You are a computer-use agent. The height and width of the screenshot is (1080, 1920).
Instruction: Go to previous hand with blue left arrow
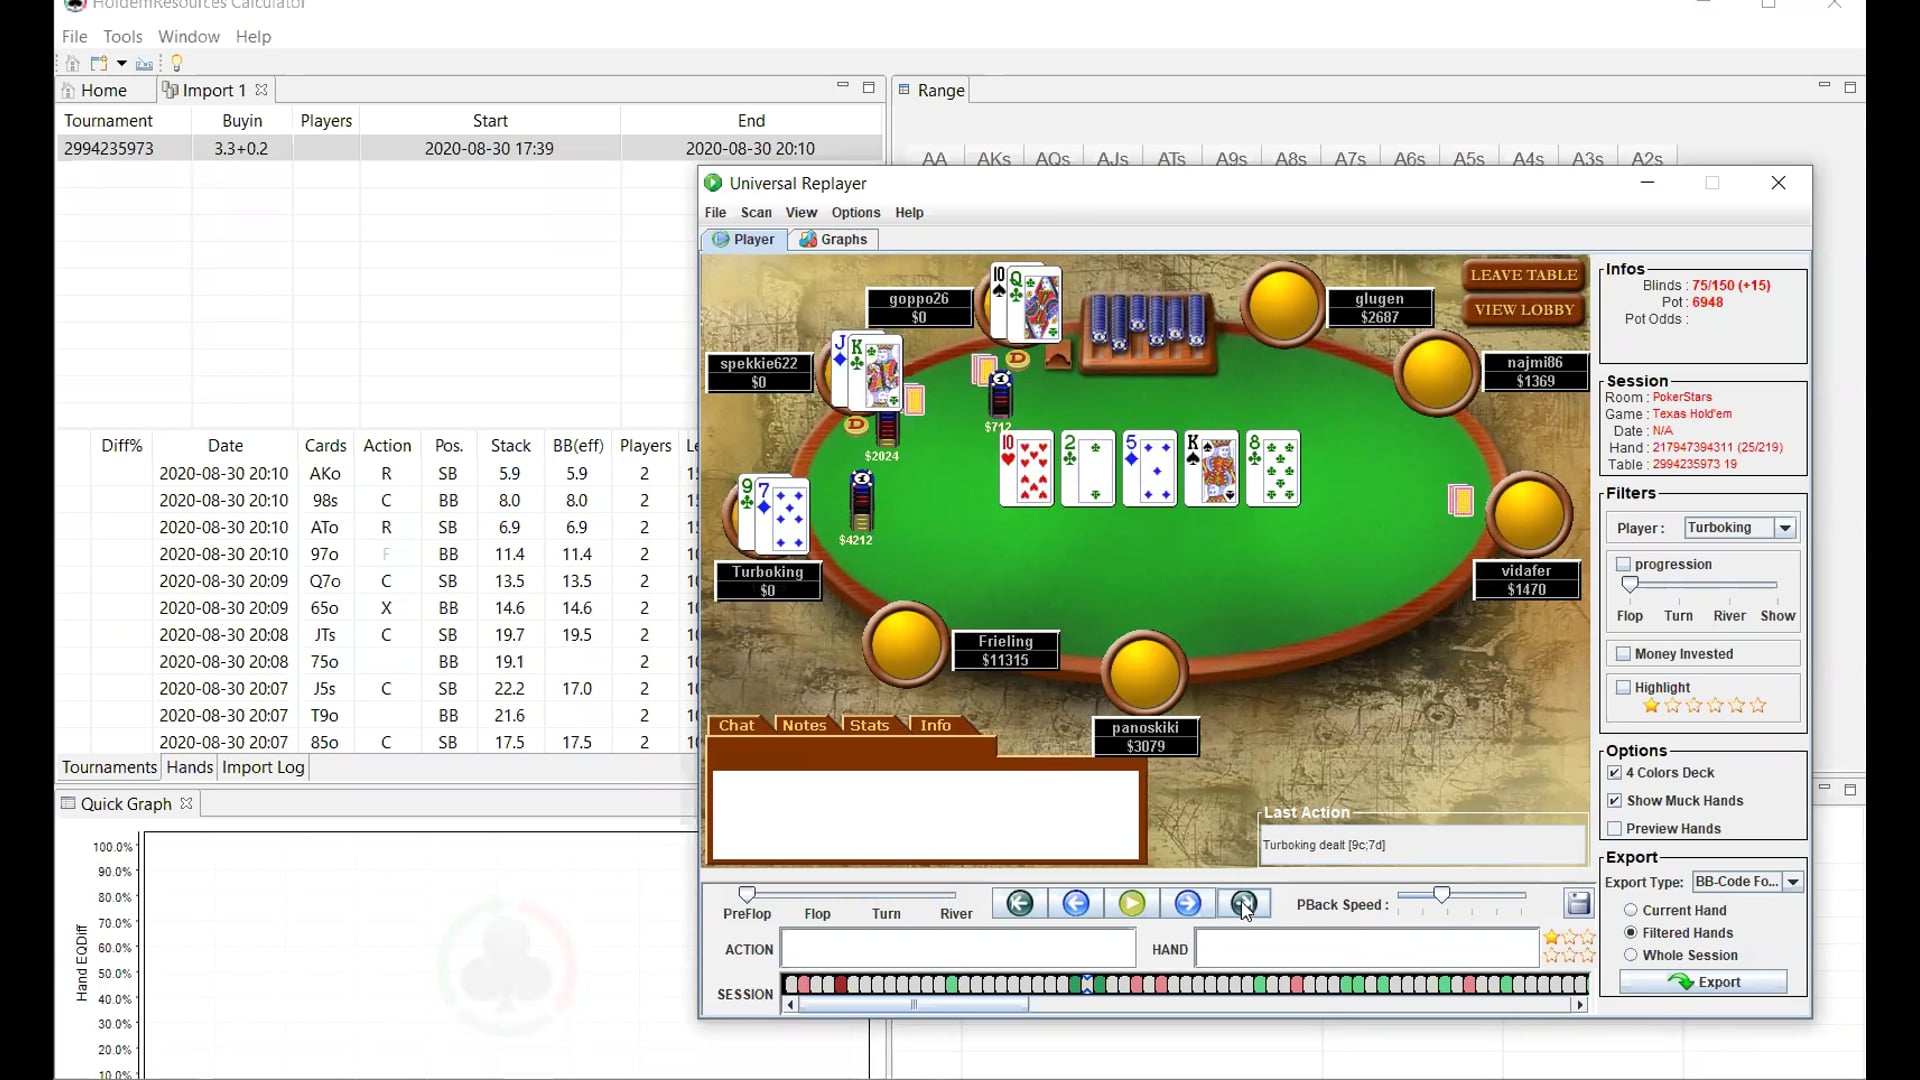[x=1076, y=904]
